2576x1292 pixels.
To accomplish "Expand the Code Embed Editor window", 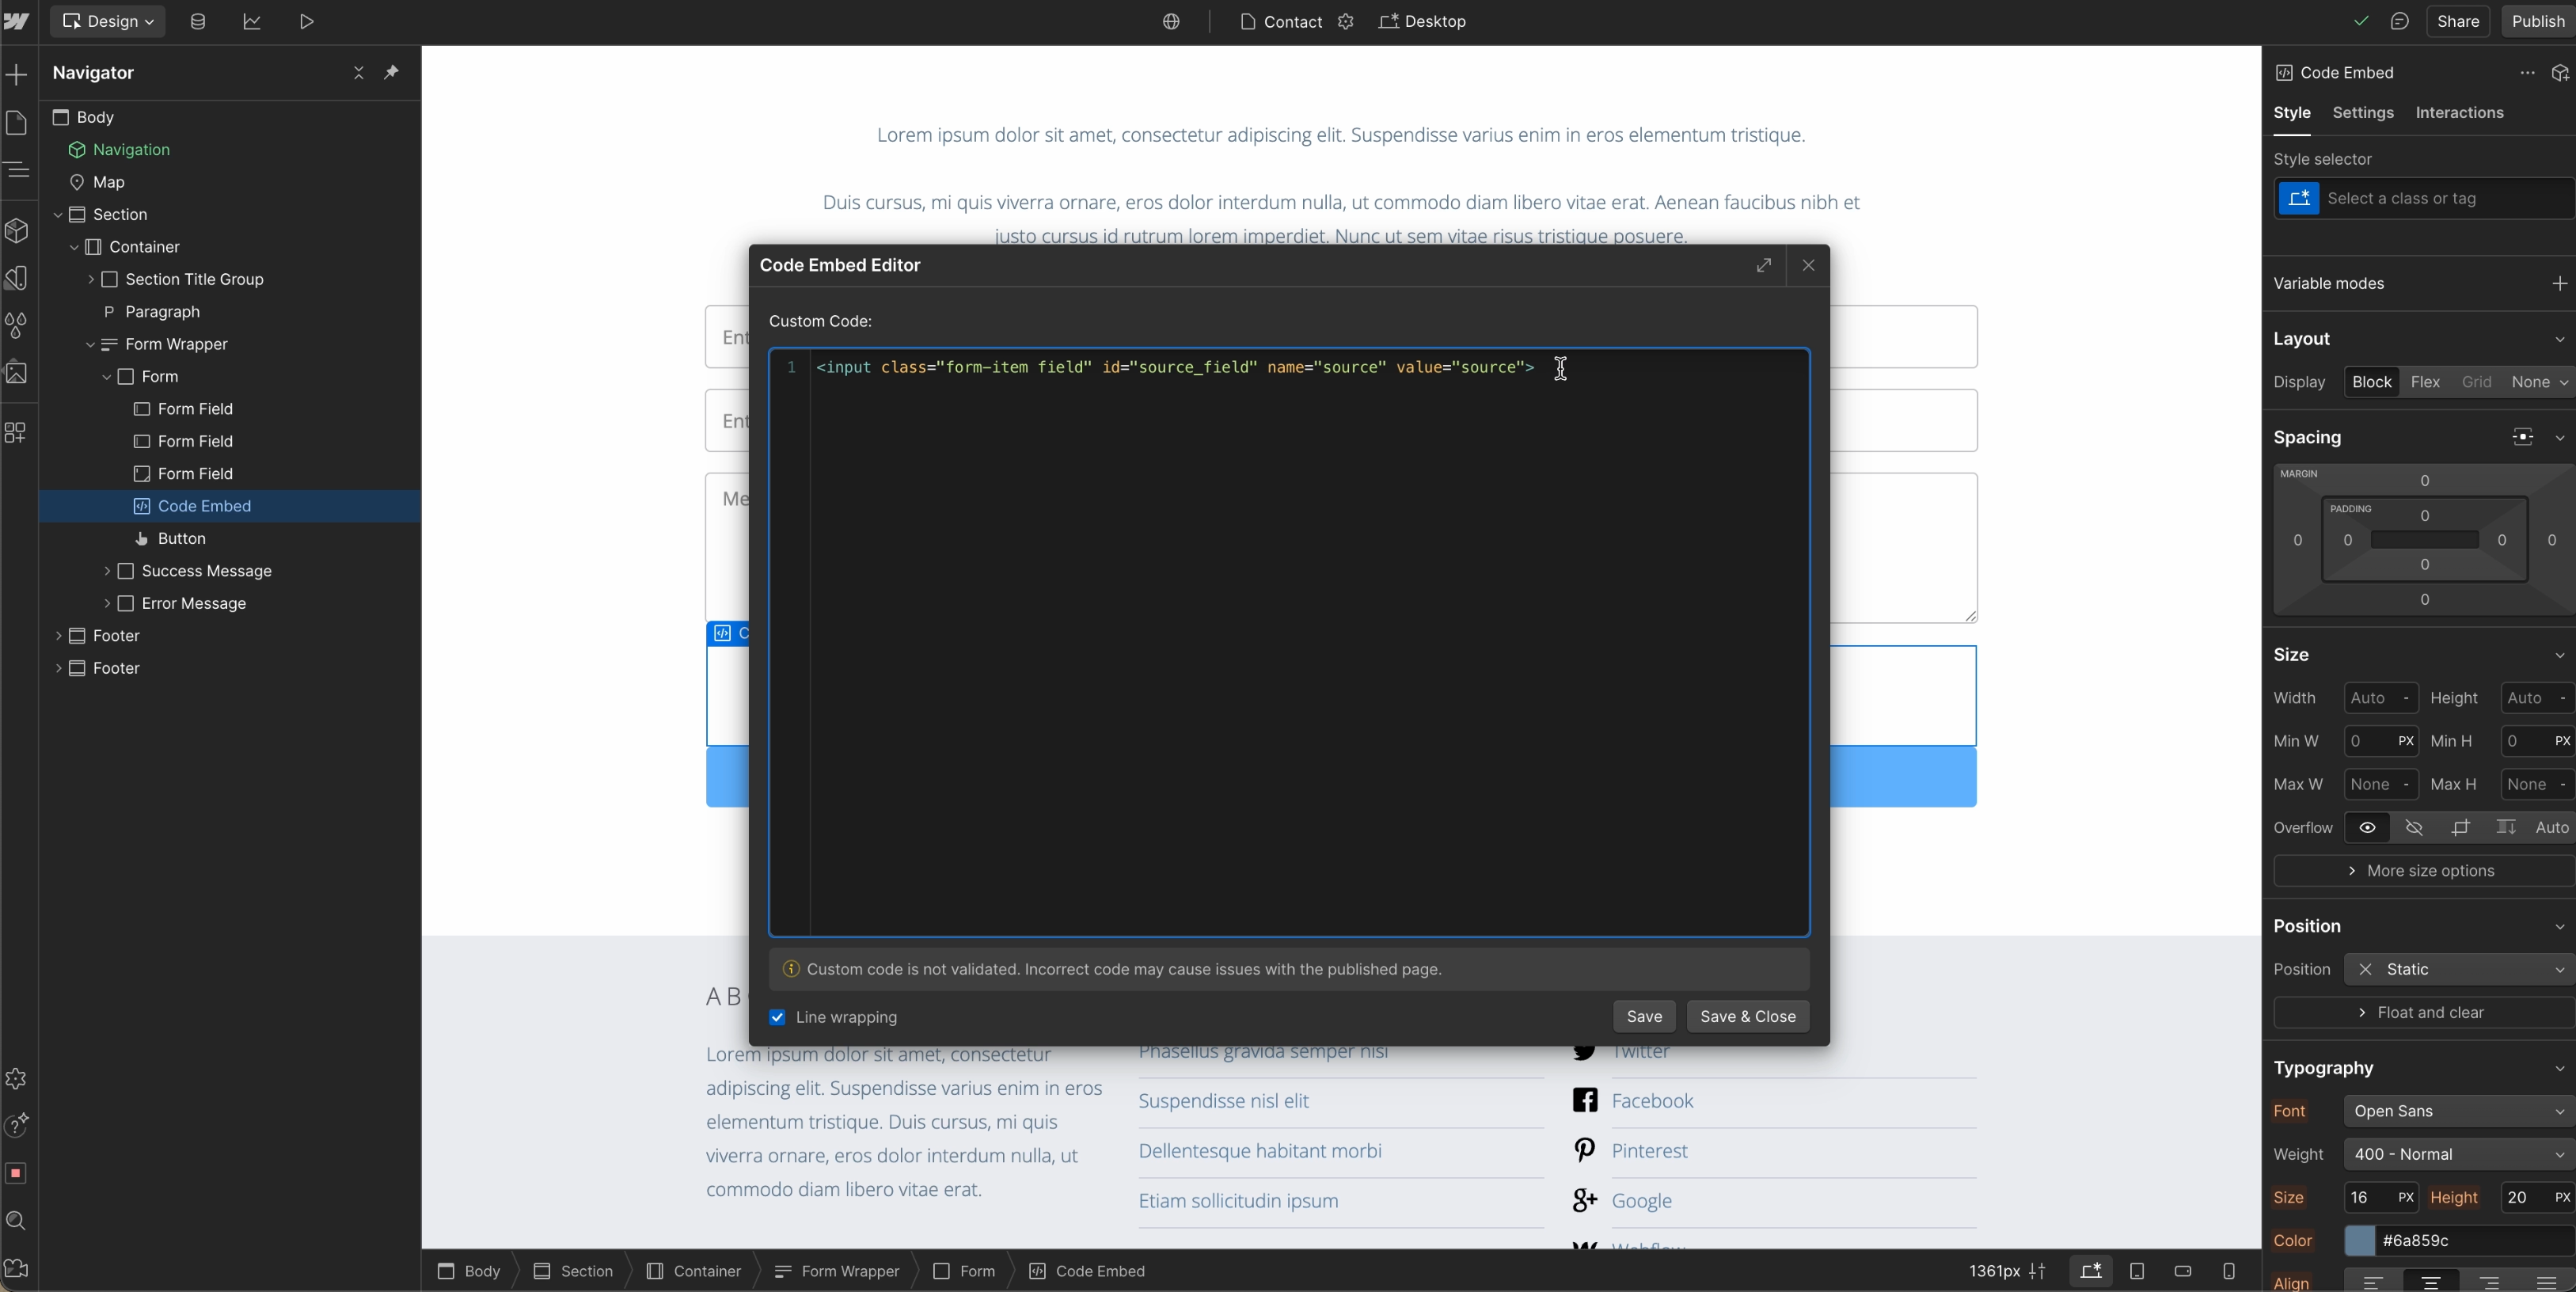I will tap(1764, 265).
